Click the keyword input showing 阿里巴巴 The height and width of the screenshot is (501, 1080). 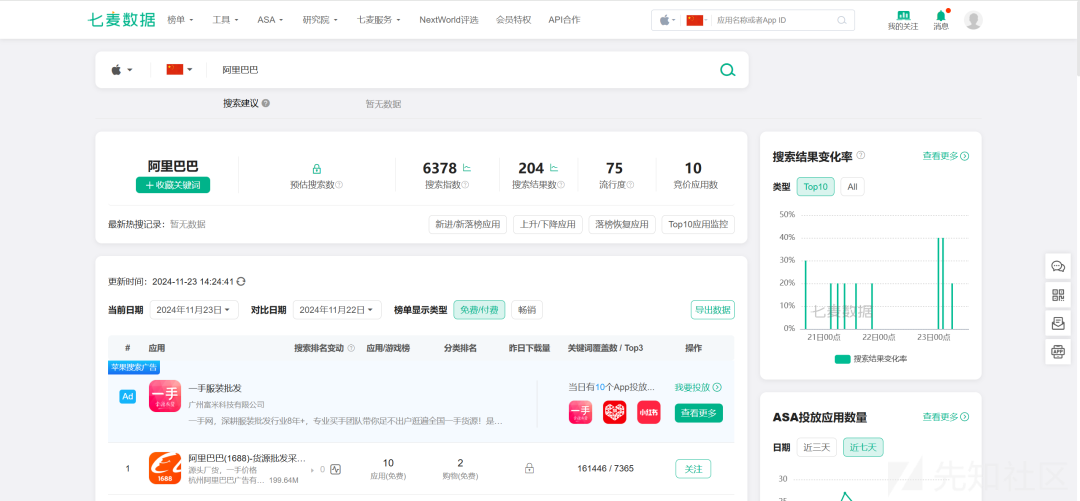coord(461,70)
